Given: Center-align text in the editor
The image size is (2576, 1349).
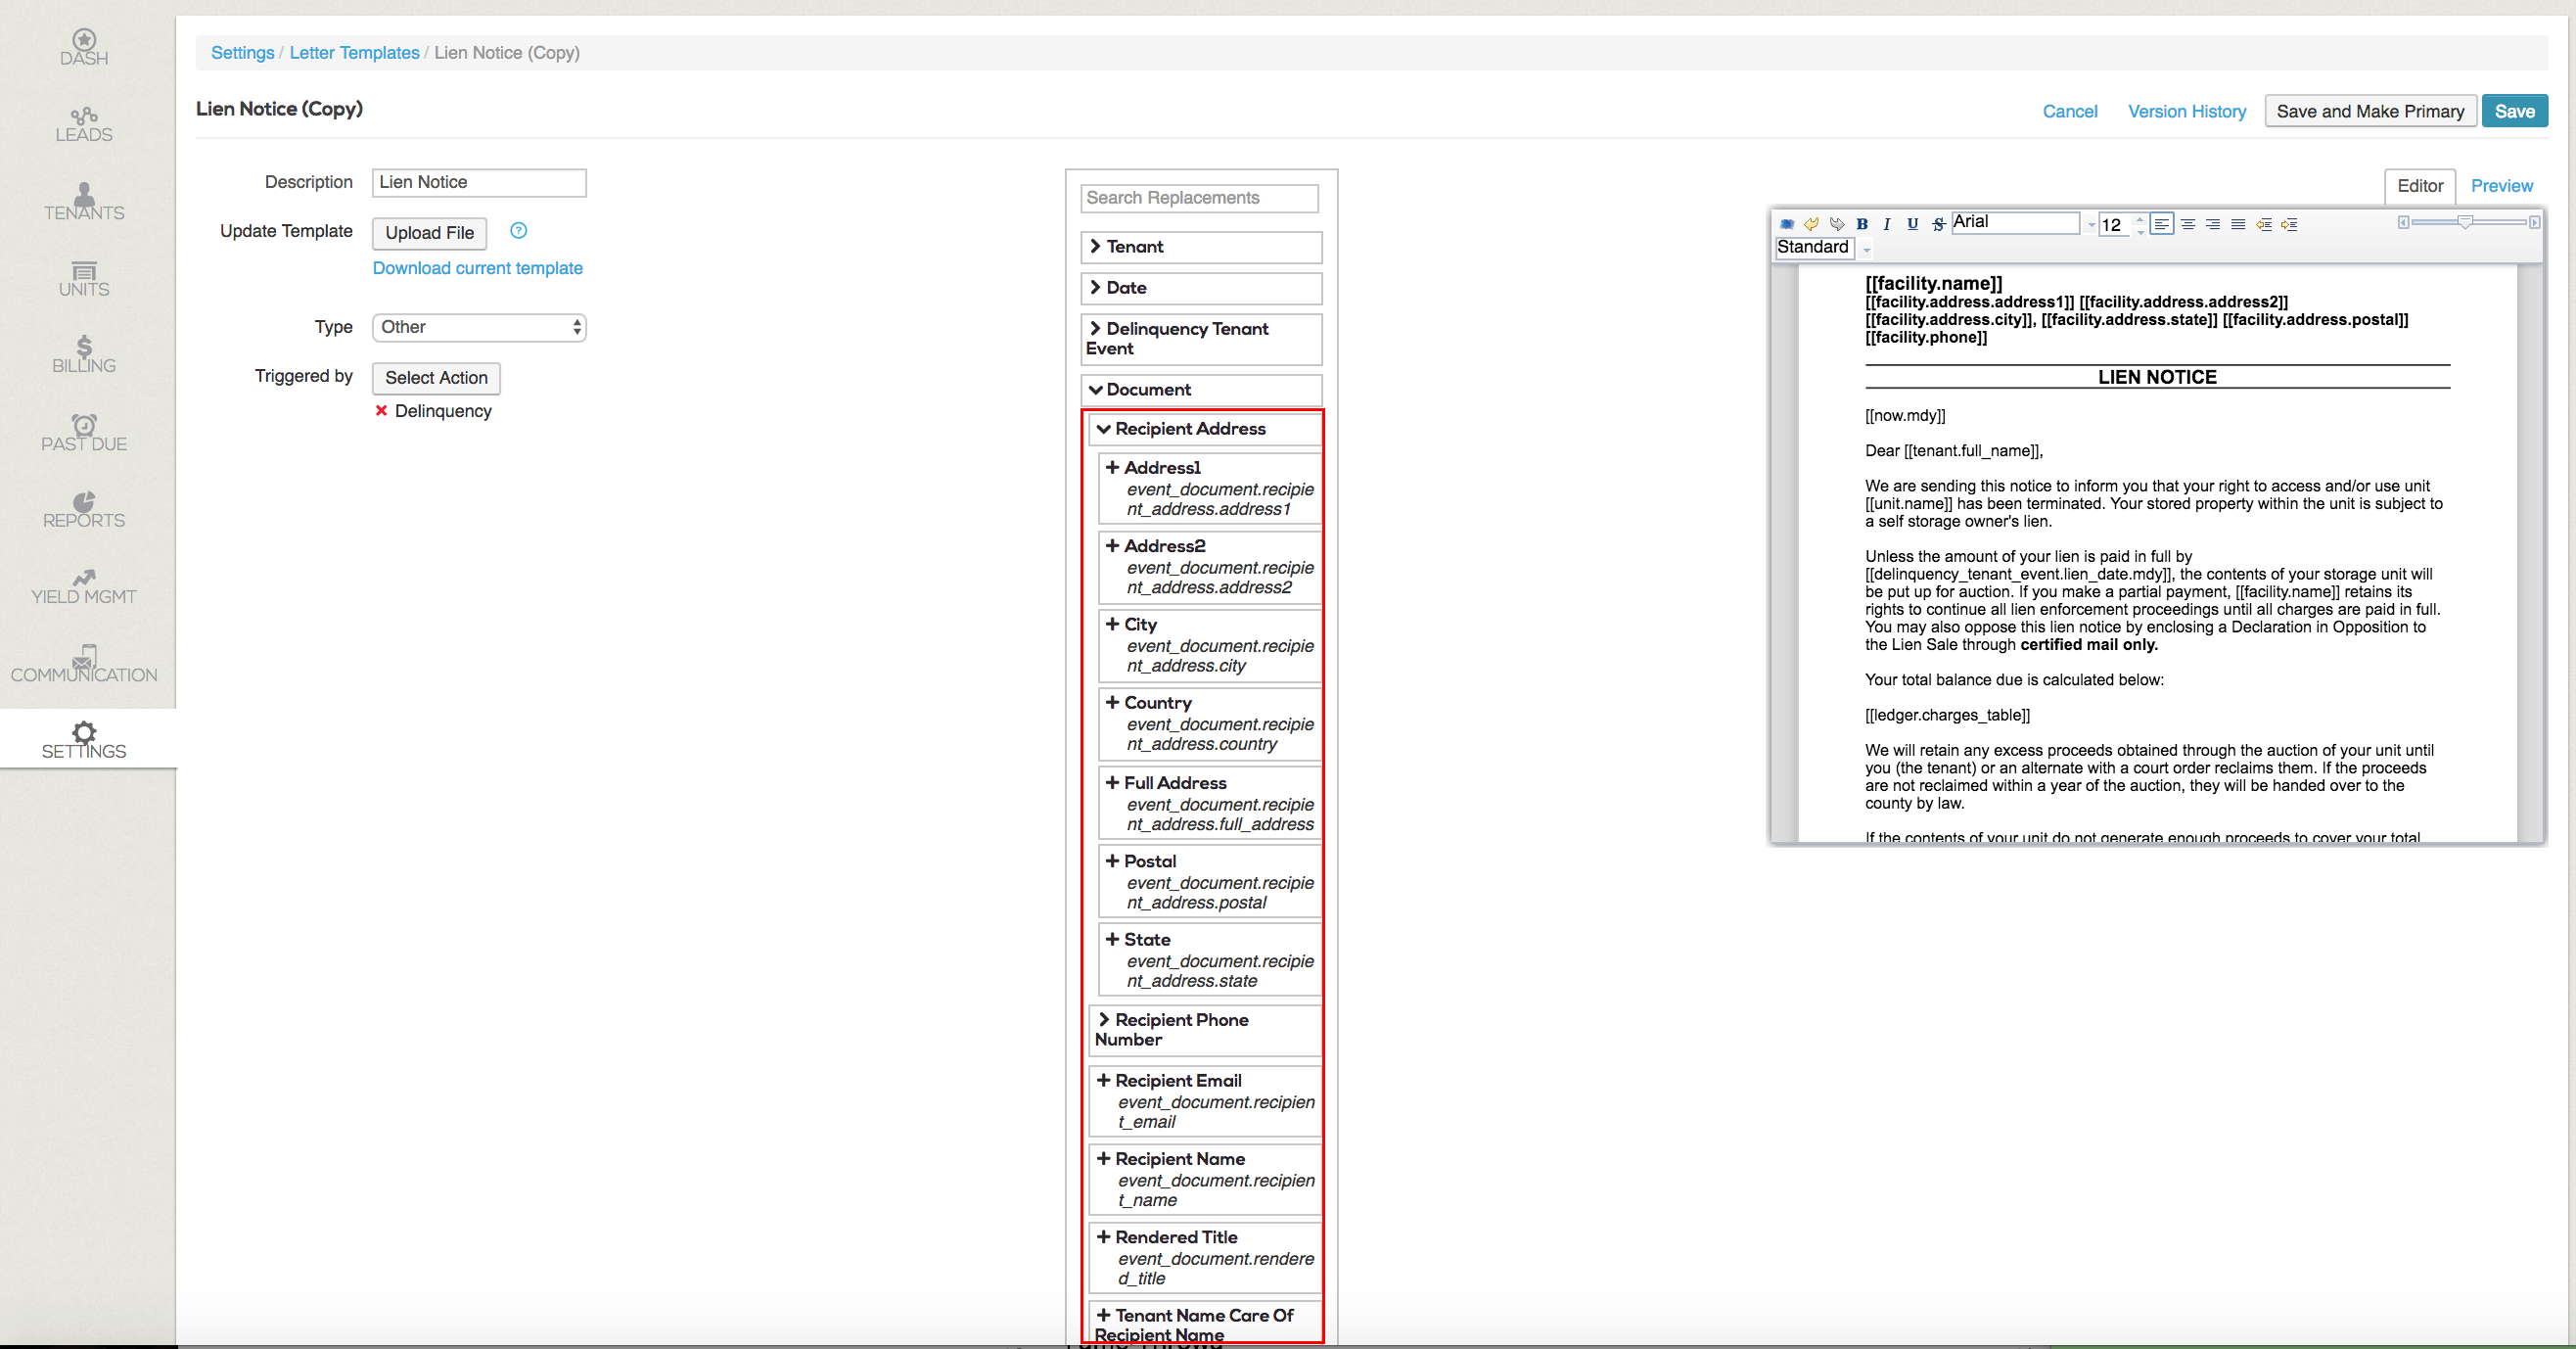Looking at the screenshot, I should [2188, 224].
